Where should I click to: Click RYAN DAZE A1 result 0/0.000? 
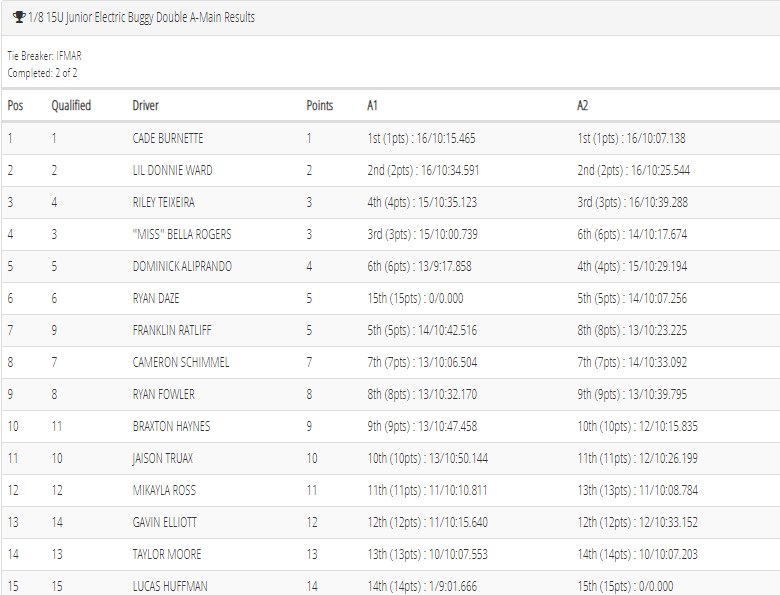415,298
